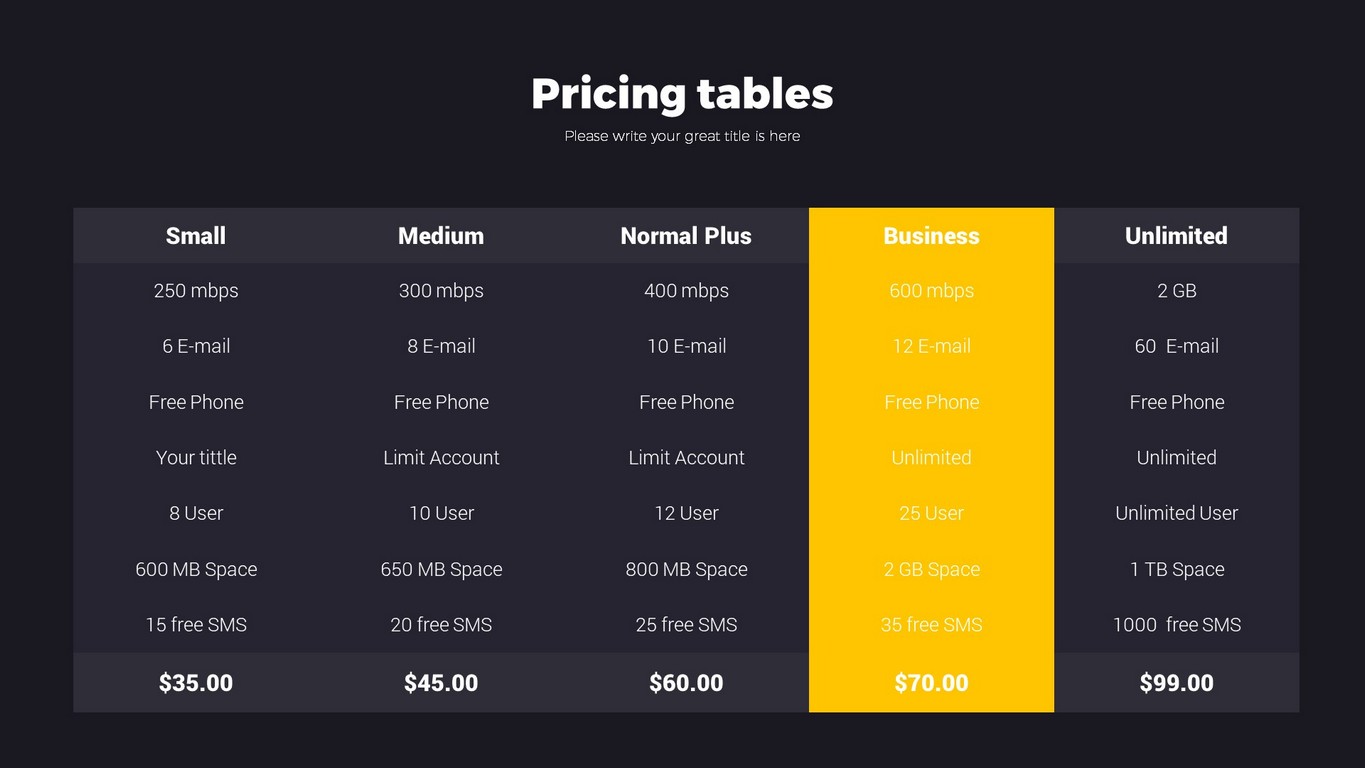
Task: Click the $70.00 Business price
Action: pos(931,683)
